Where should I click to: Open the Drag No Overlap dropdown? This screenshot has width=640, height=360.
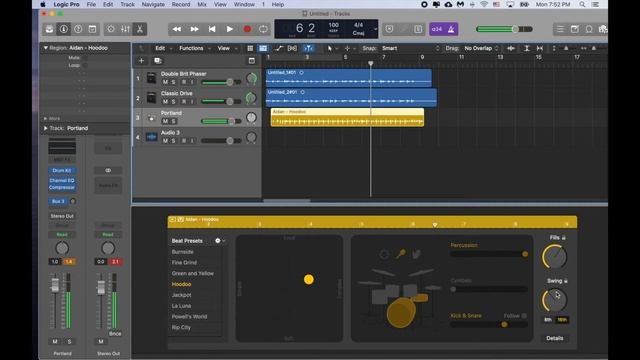tap(481, 48)
